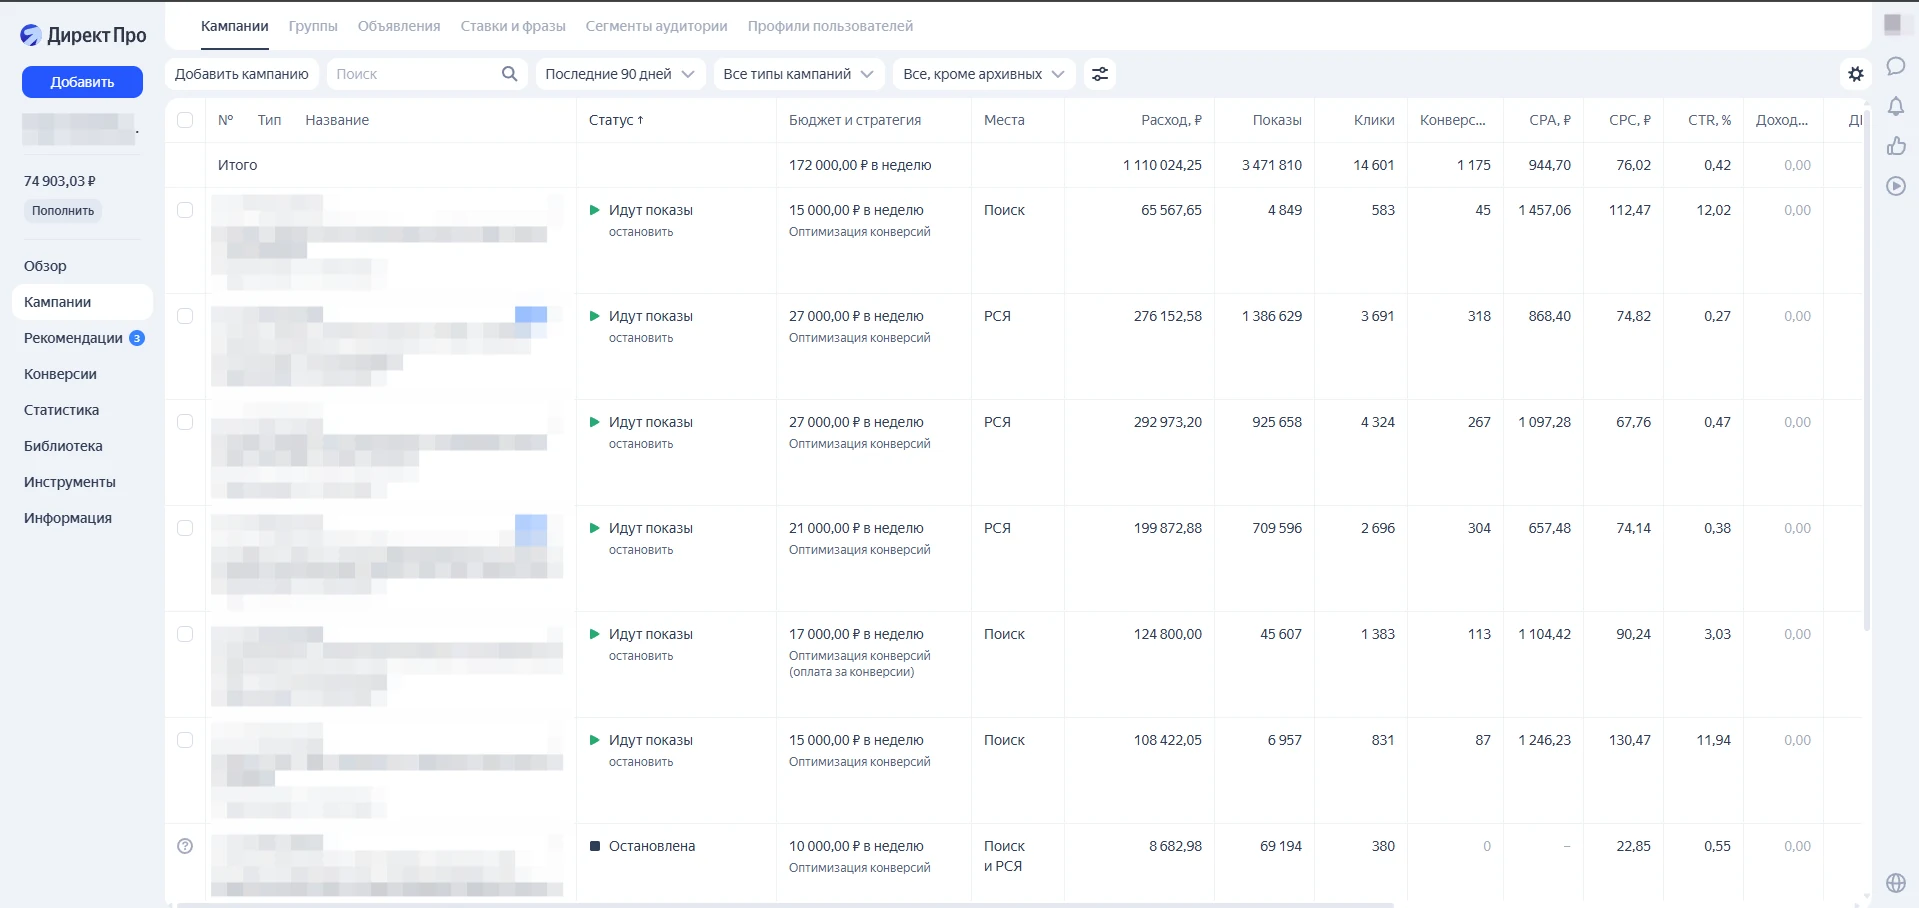Click the thumbs-up feedback icon
1919x908 pixels.
pyautogui.click(x=1895, y=146)
